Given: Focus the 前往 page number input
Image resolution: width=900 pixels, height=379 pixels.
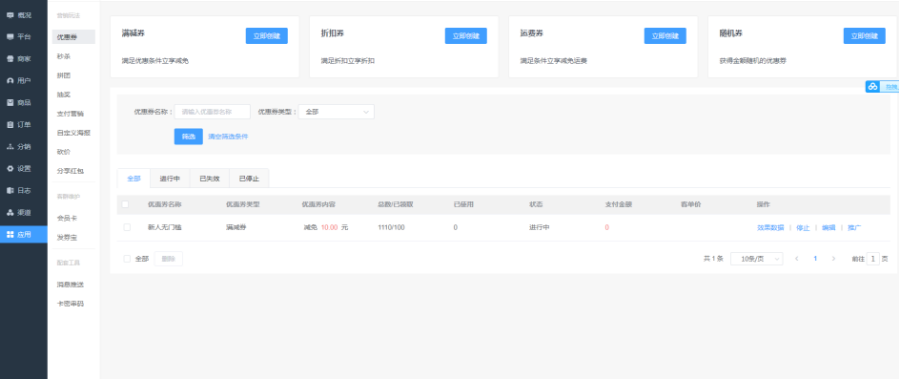Looking at the screenshot, I should pos(873,259).
